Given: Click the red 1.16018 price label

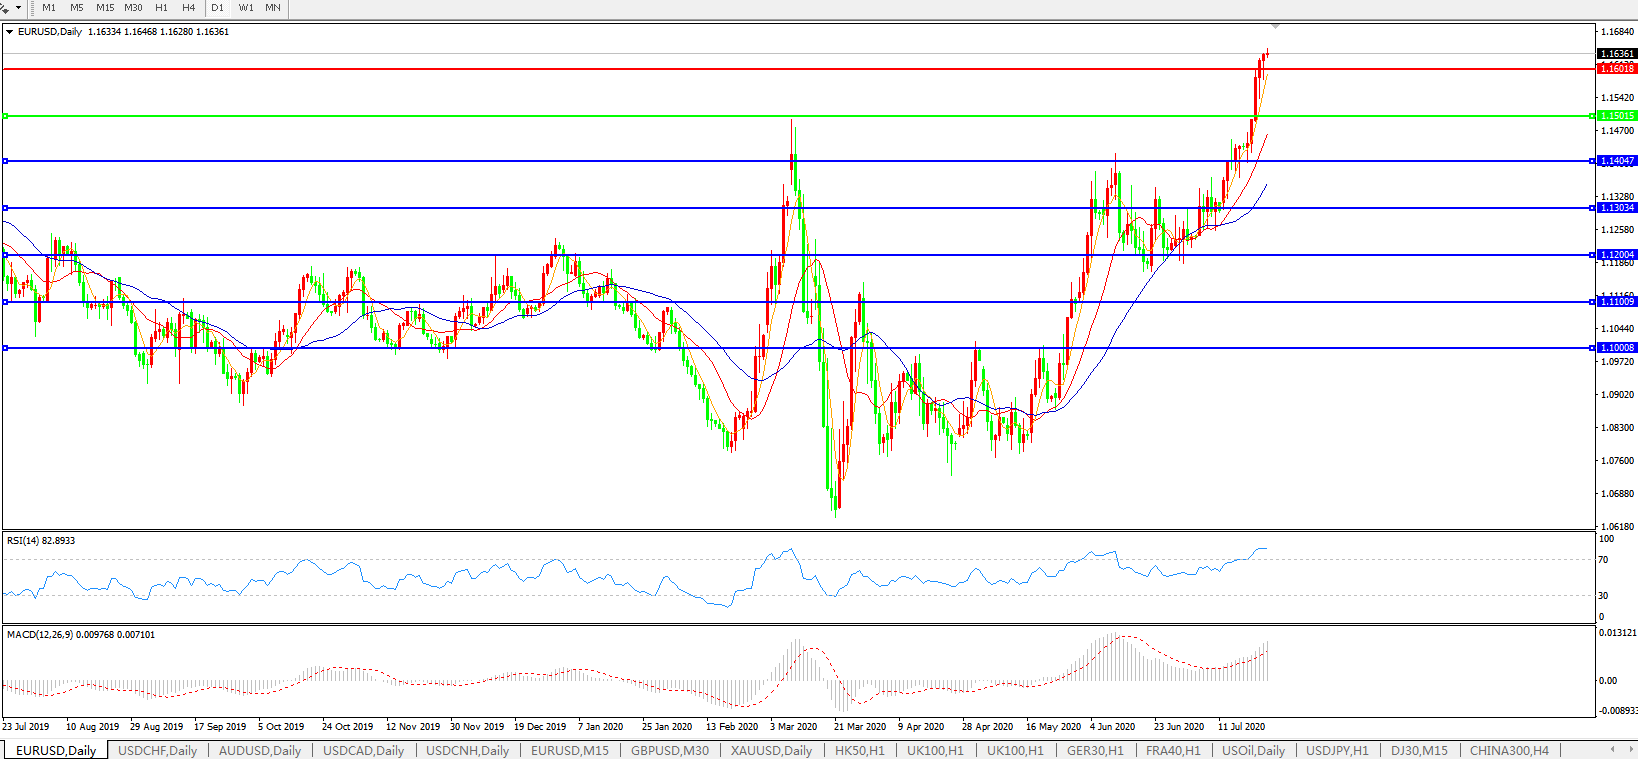Looking at the screenshot, I should (1616, 69).
